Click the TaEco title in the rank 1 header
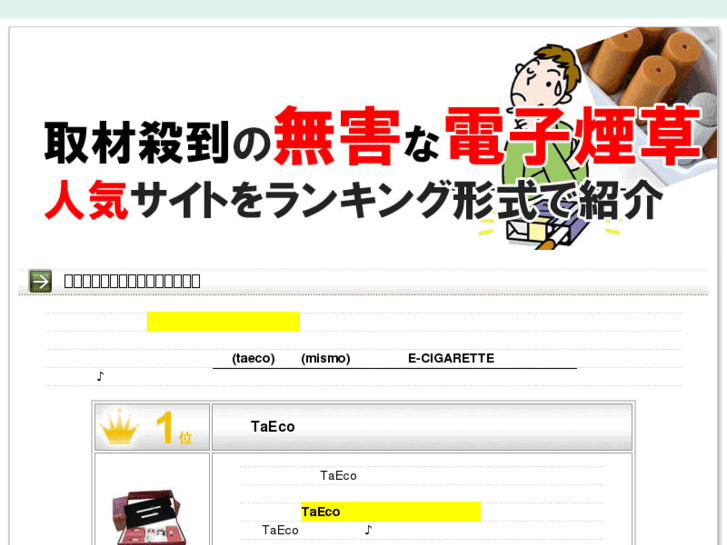 [x=273, y=427]
